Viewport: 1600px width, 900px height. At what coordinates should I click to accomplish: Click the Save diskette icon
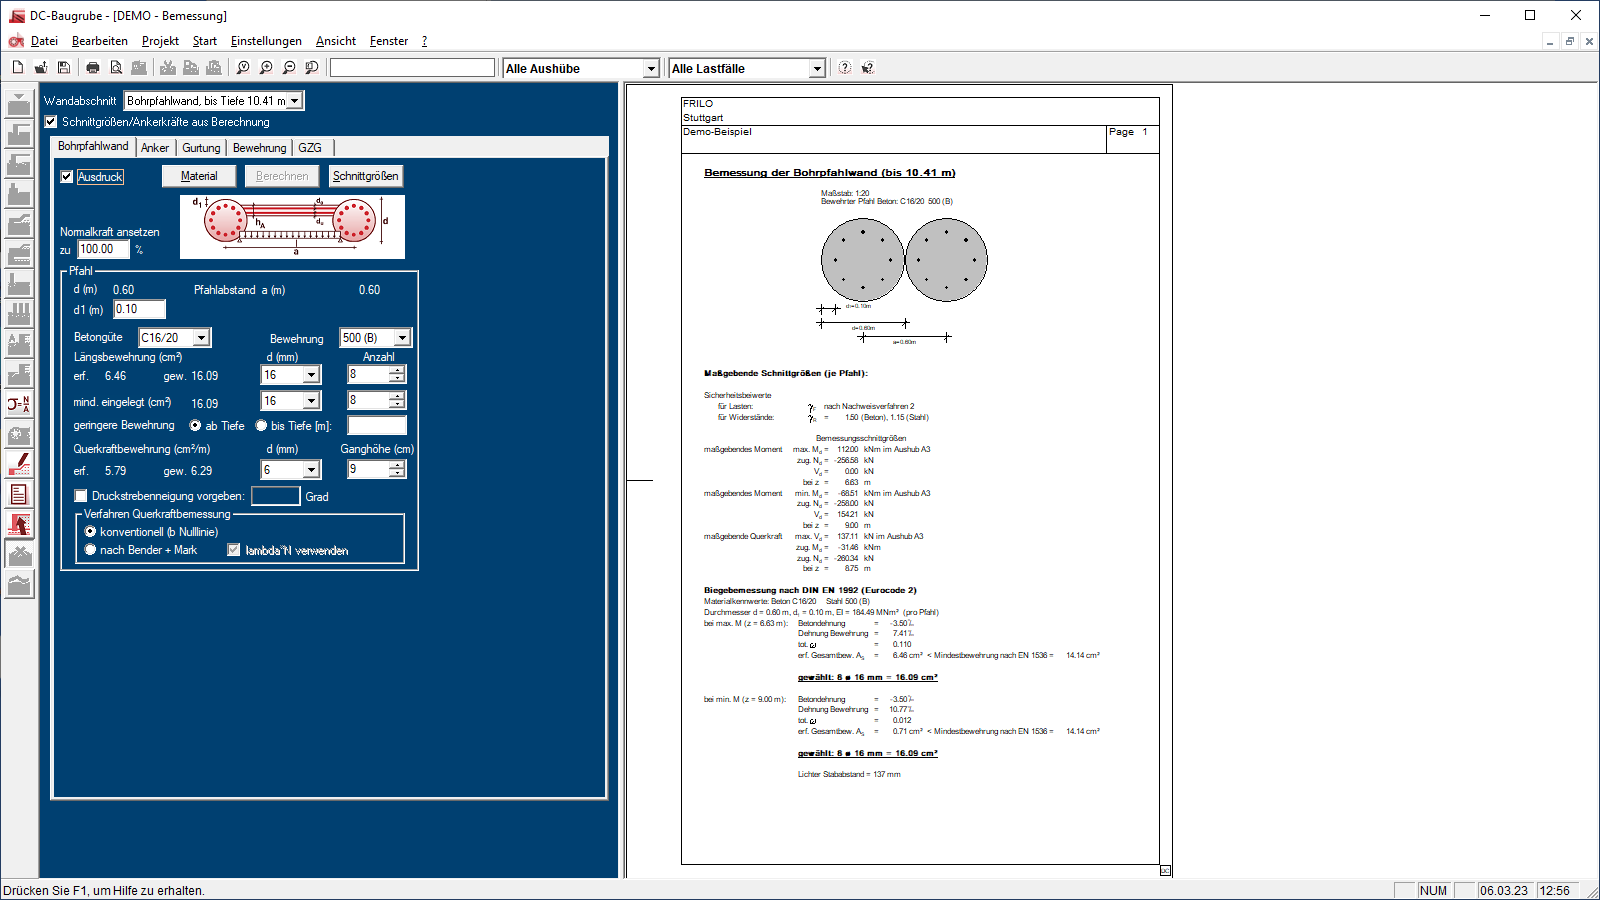click(x=64, y=68)
